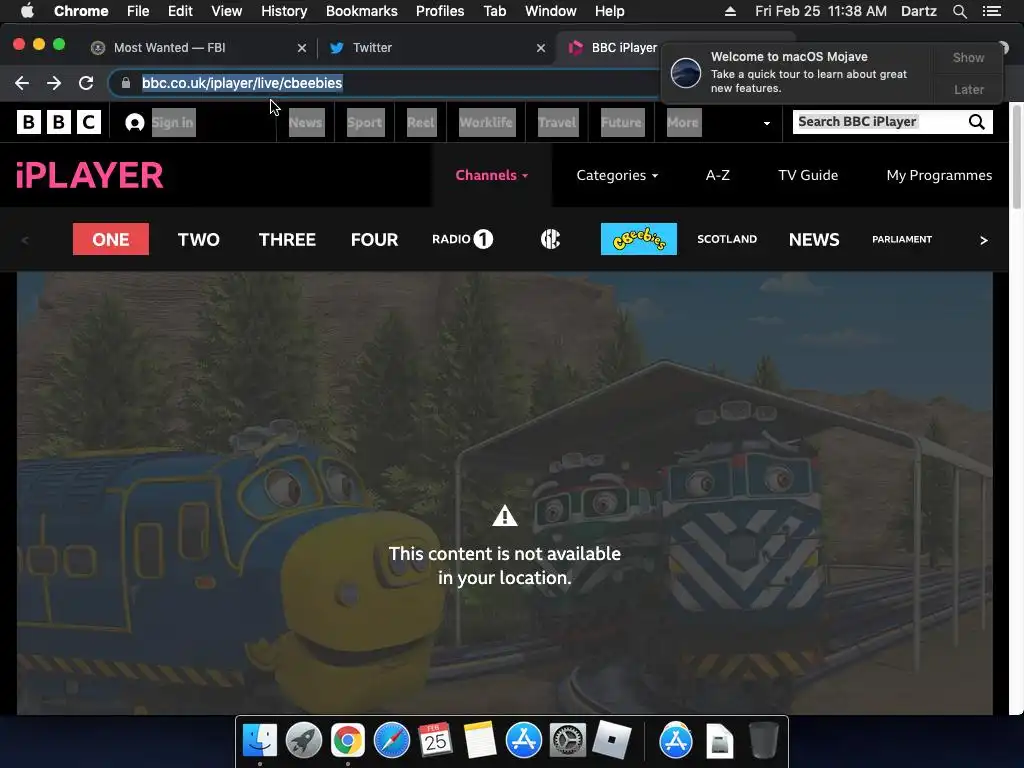
Task: Click the 'This content is not available' message
Action: (x=504, y=566)
